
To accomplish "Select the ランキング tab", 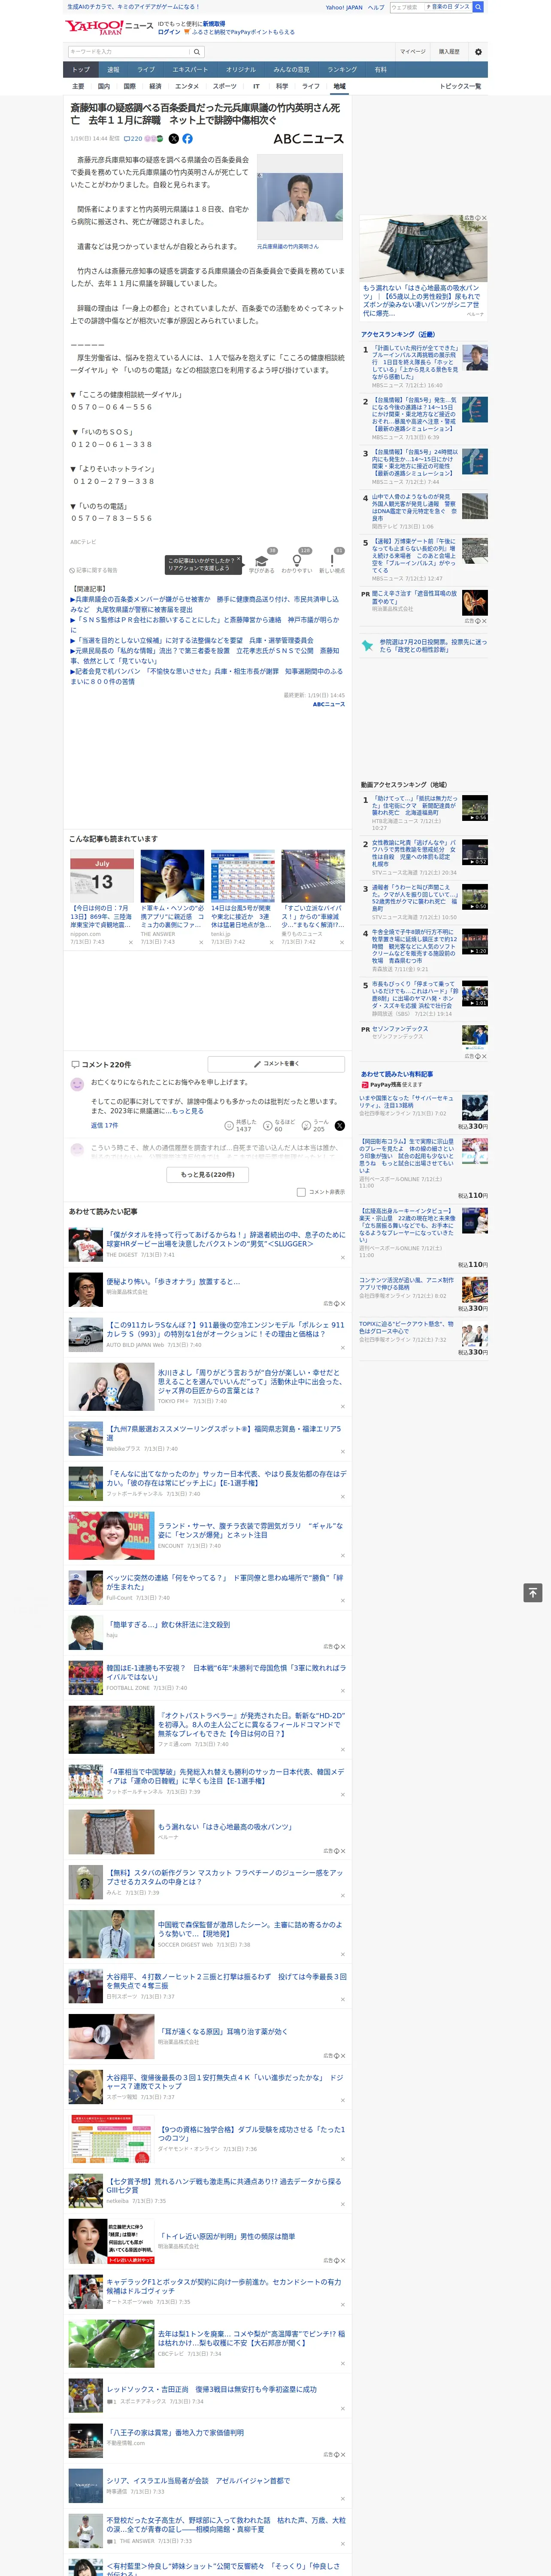I will coord(342,70).
